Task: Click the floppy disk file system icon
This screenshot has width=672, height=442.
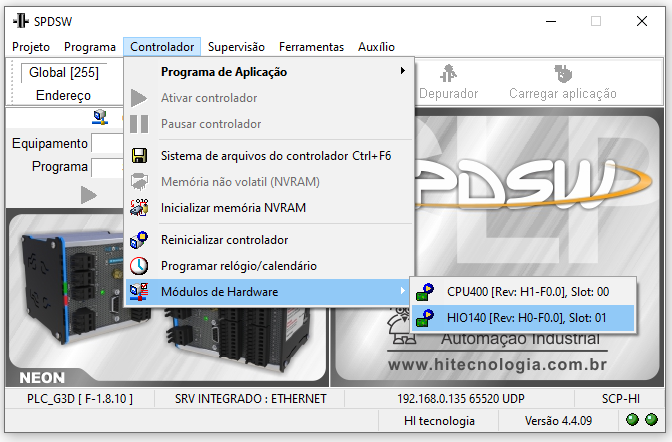Action: coord(139,156)
